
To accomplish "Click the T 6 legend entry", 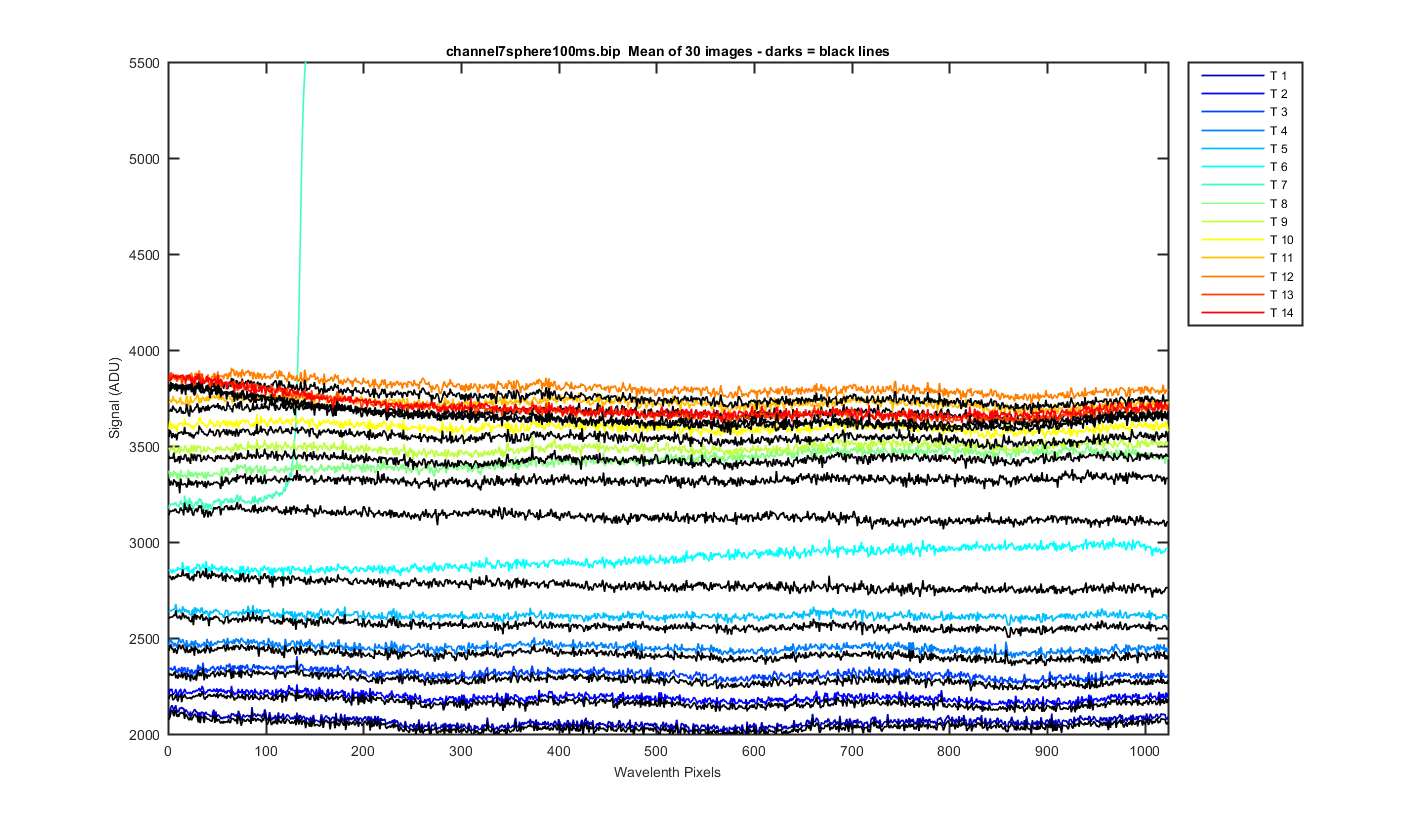I will [x=1245, y=167].
